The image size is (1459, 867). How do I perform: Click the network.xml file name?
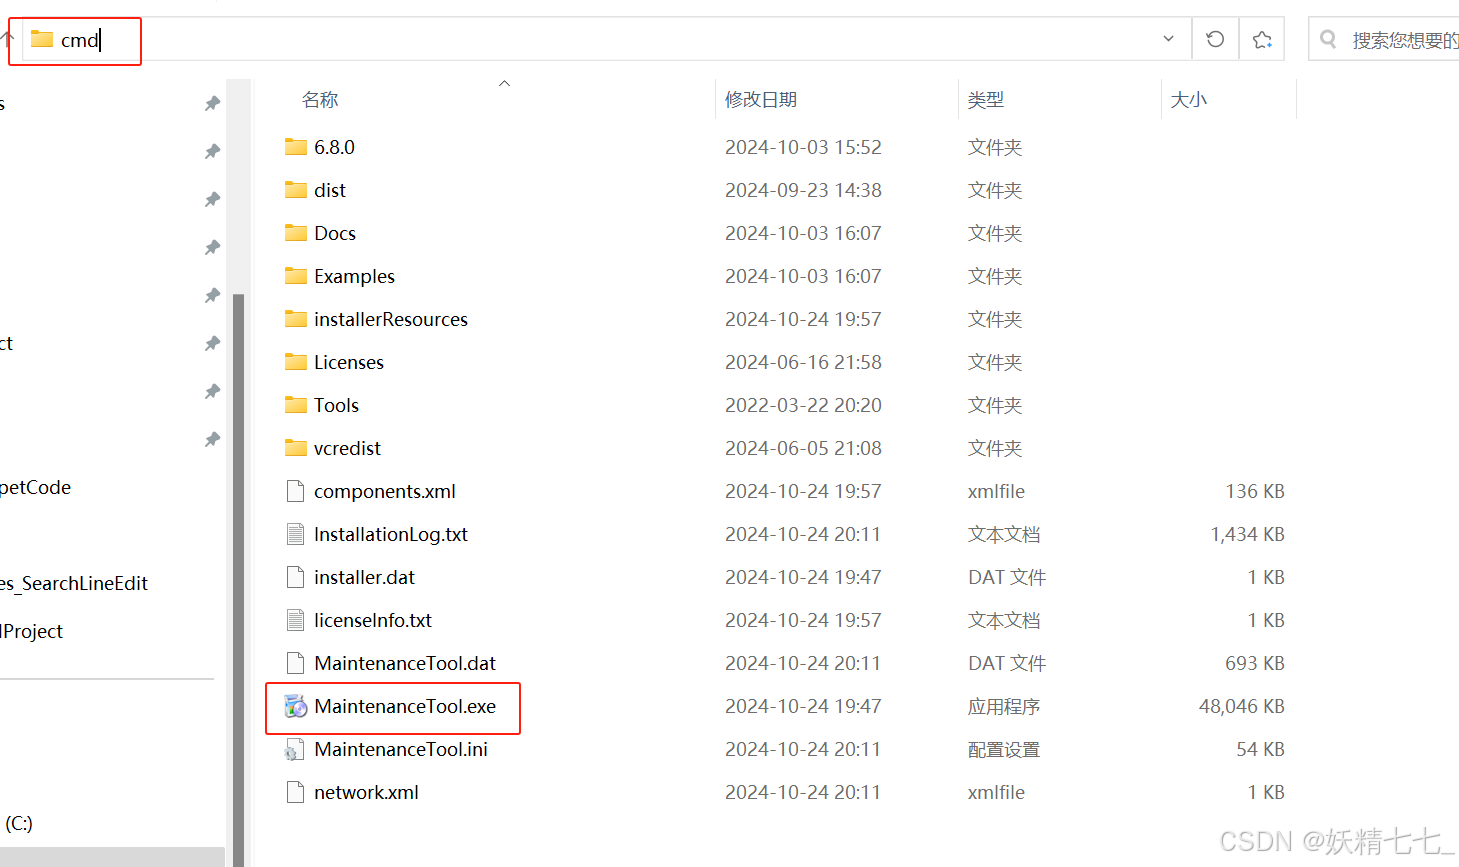click(366, 792)
